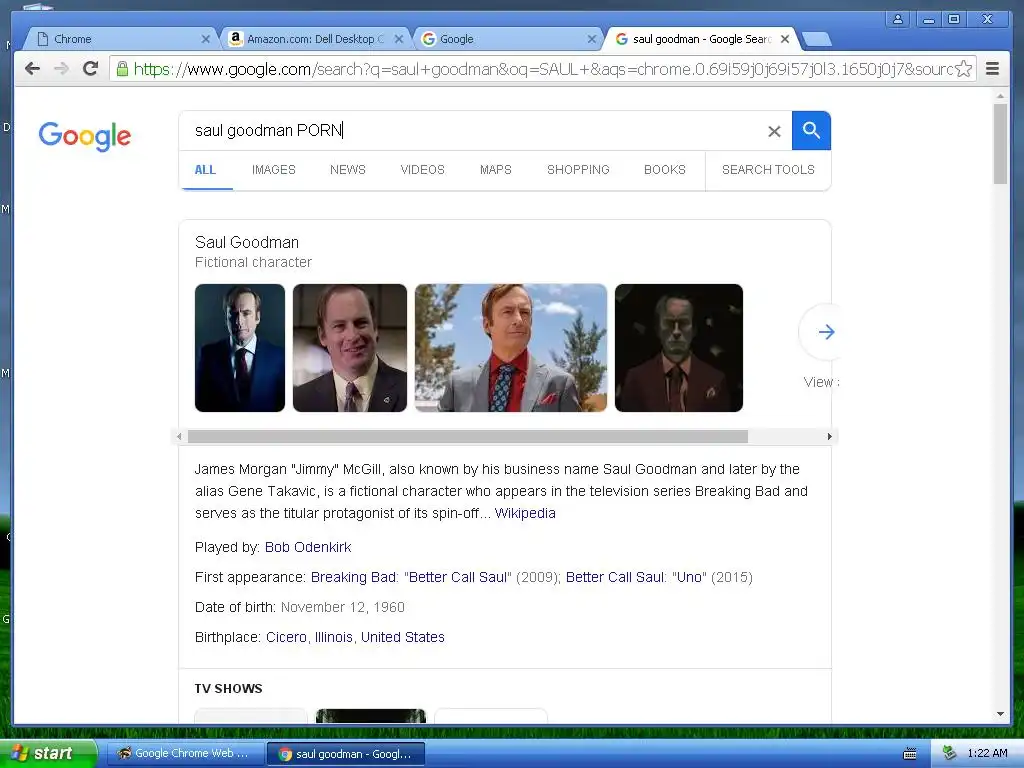Screen dimensions: 1024x768
Task: Close the Amazon.com tab
Action: (398, 39)
